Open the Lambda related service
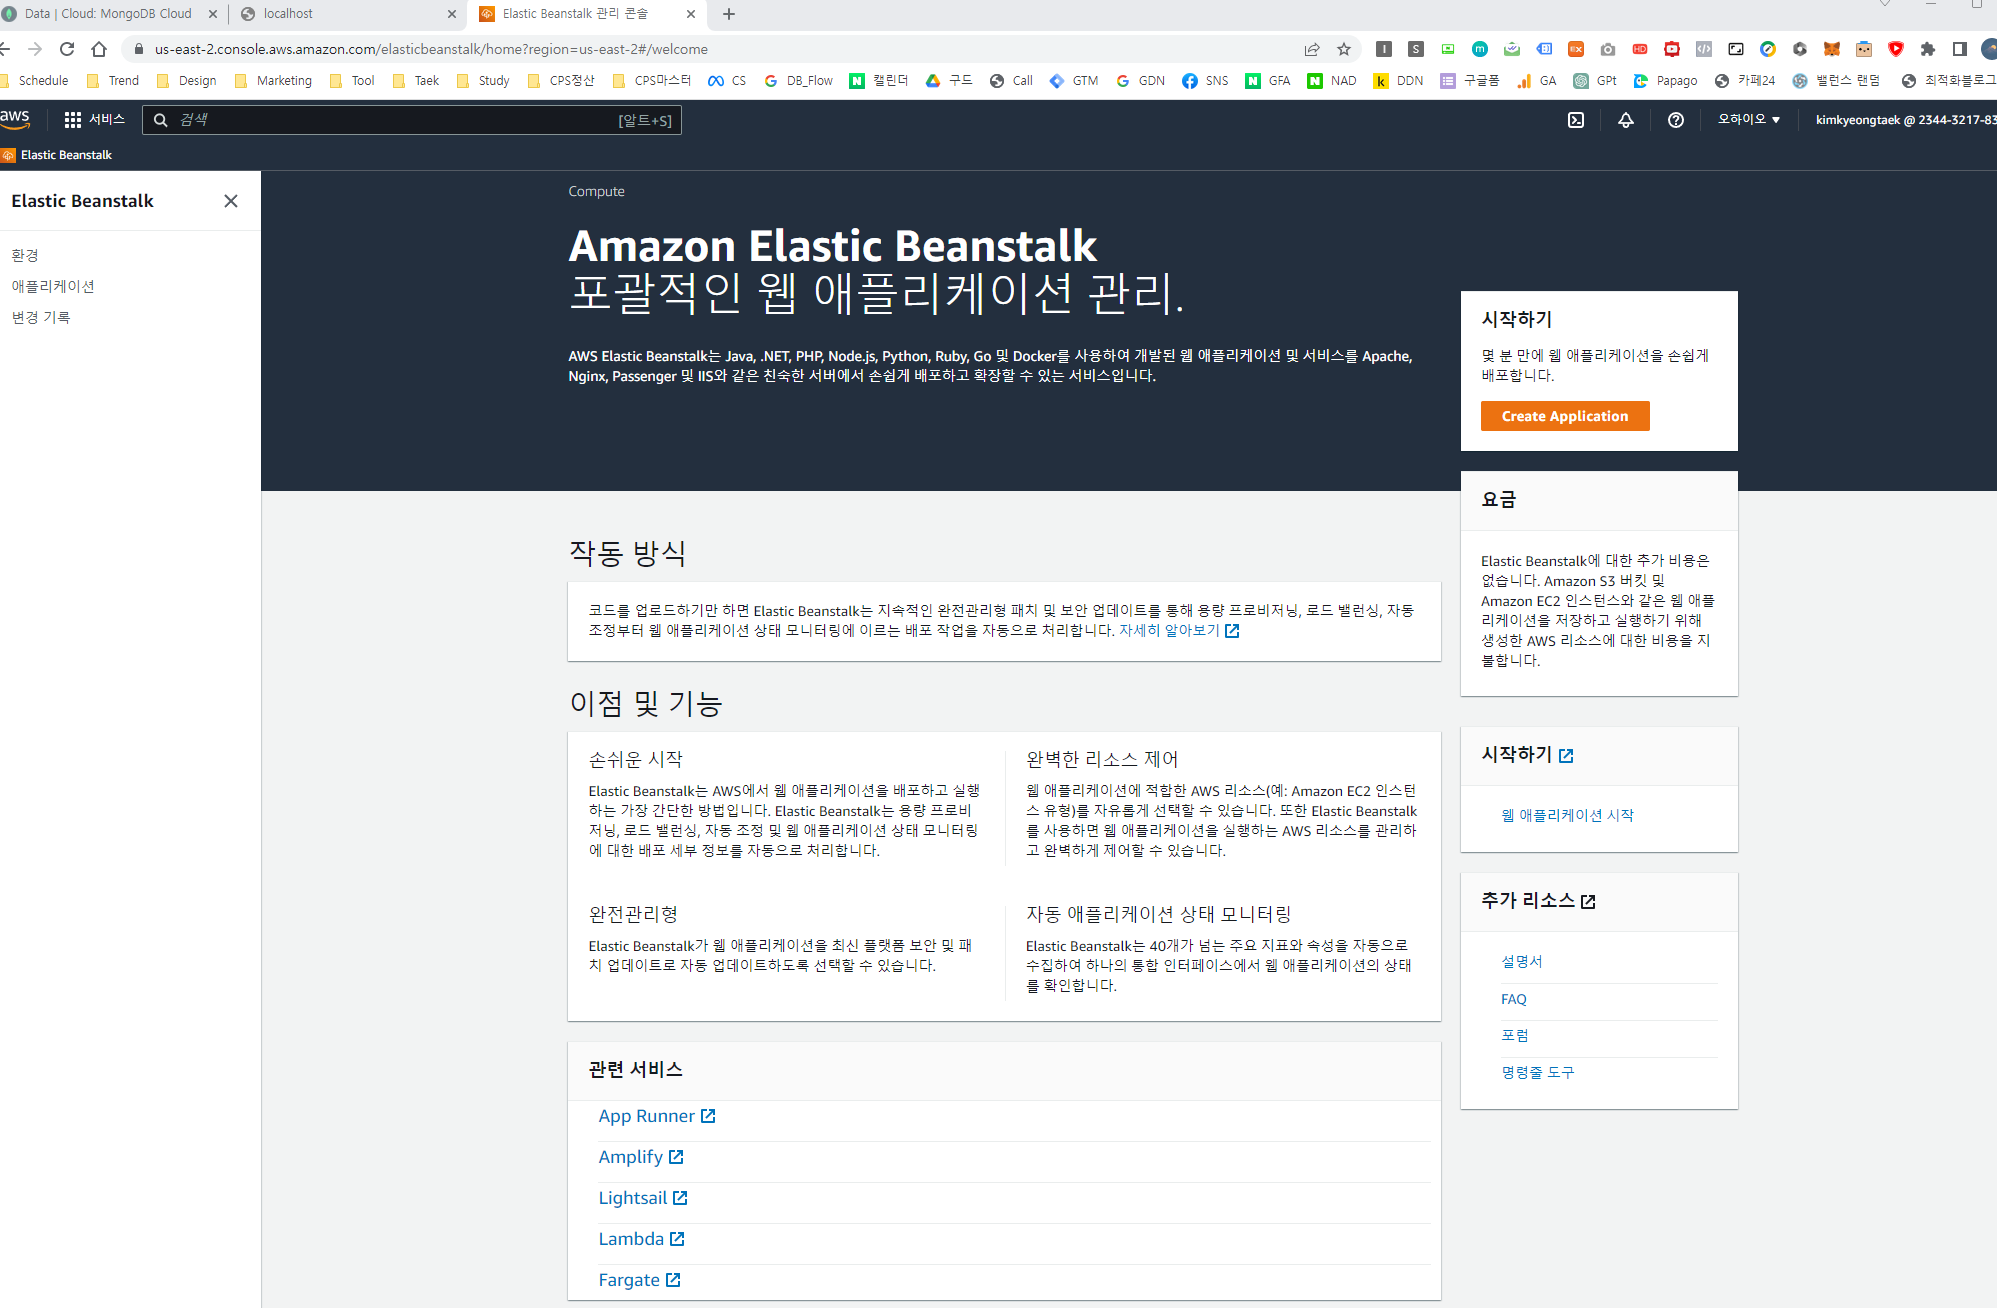 tap(641, 1239)
